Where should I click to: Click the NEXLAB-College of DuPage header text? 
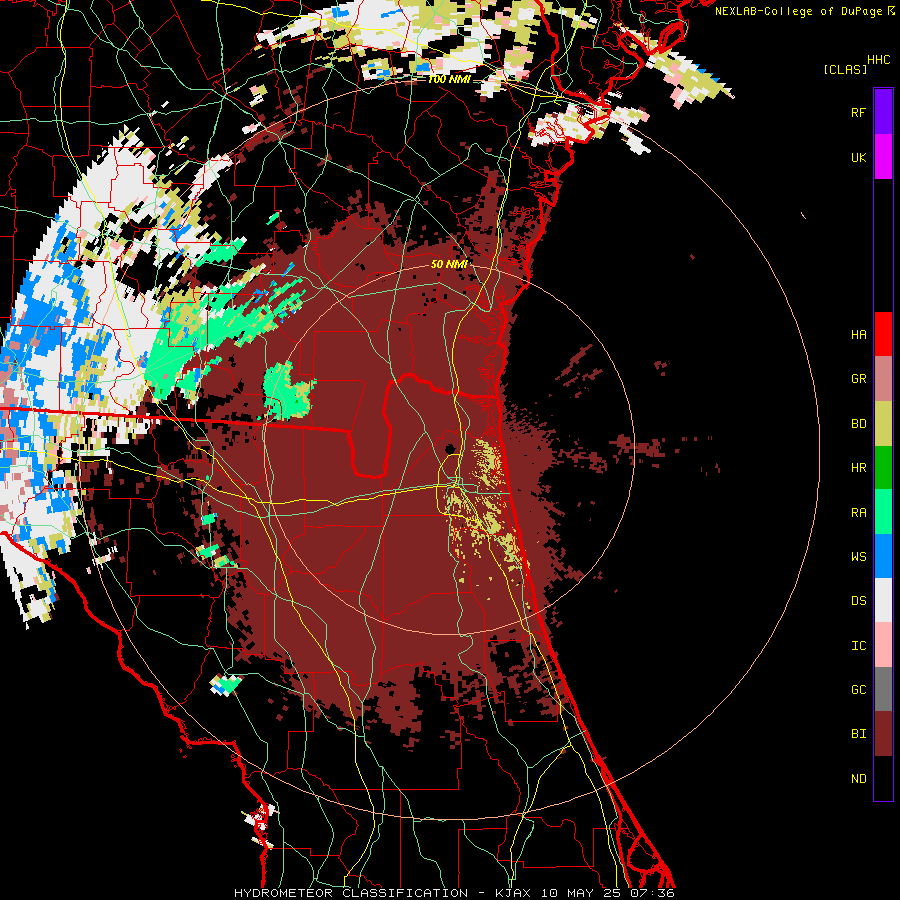pos(798,11)
